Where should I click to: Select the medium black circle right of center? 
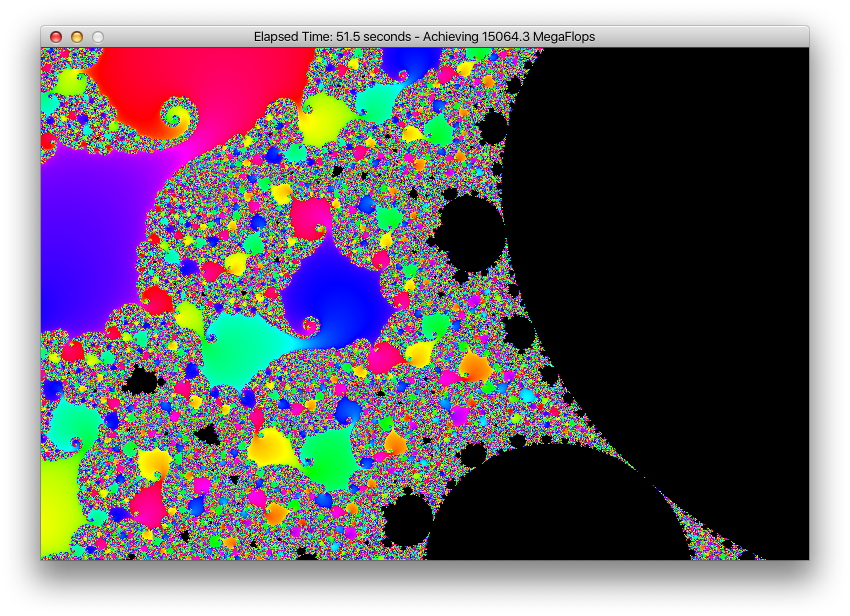[472, 233]
